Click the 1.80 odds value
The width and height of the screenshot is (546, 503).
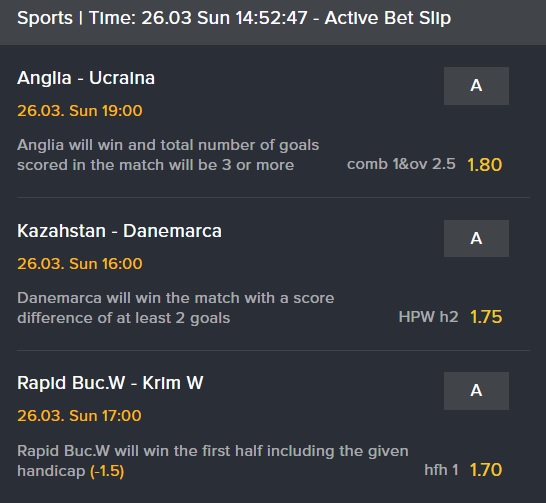point(484,165)
